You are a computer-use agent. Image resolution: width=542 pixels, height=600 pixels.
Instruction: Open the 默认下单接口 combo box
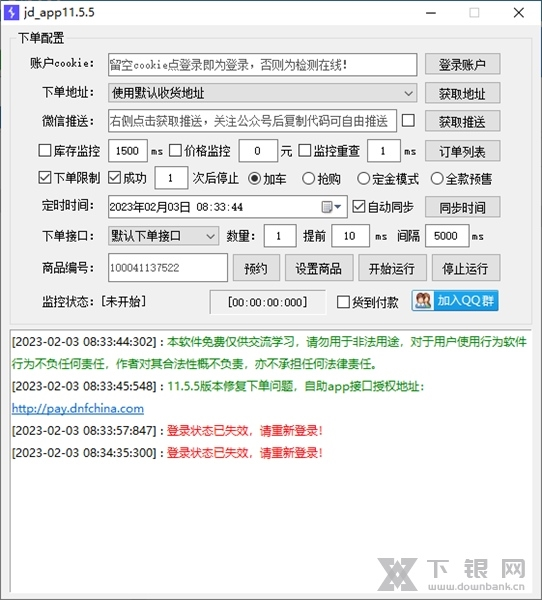click(164, 236)
